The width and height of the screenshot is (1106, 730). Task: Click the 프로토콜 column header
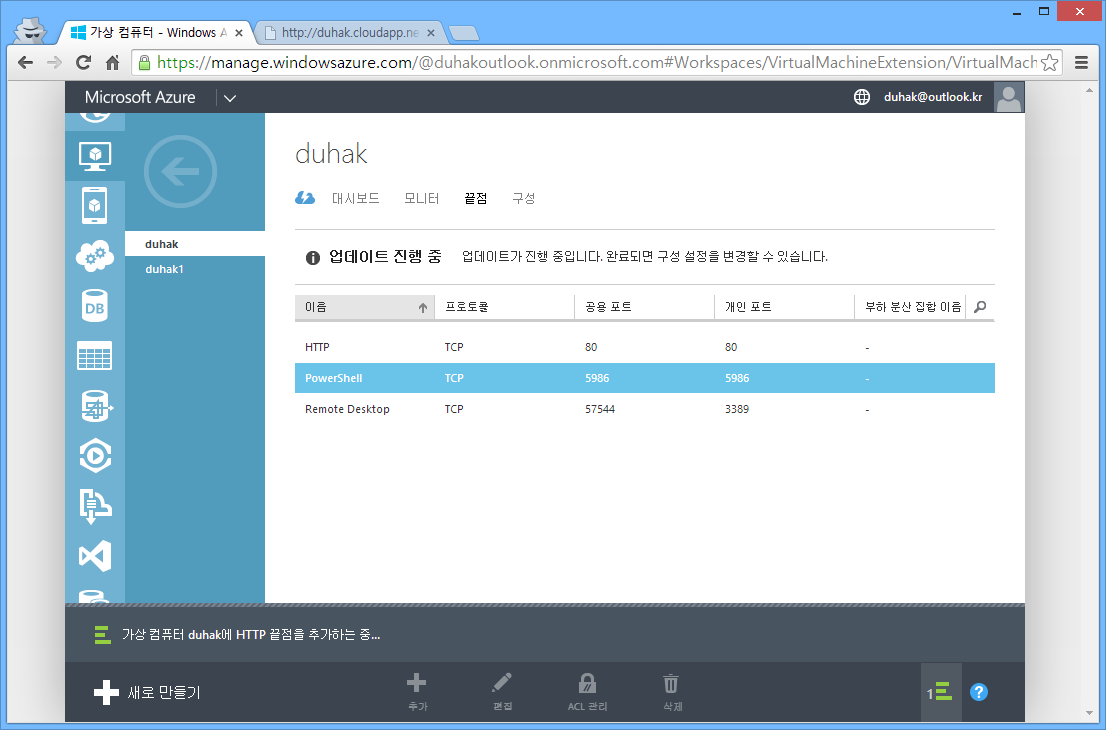coord(504,307)
